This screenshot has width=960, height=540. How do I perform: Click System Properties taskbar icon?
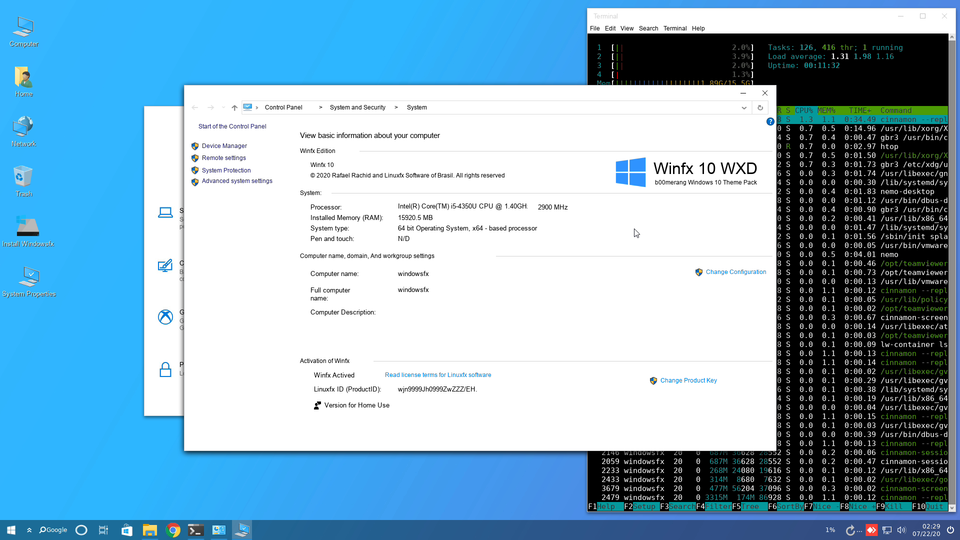242,530
